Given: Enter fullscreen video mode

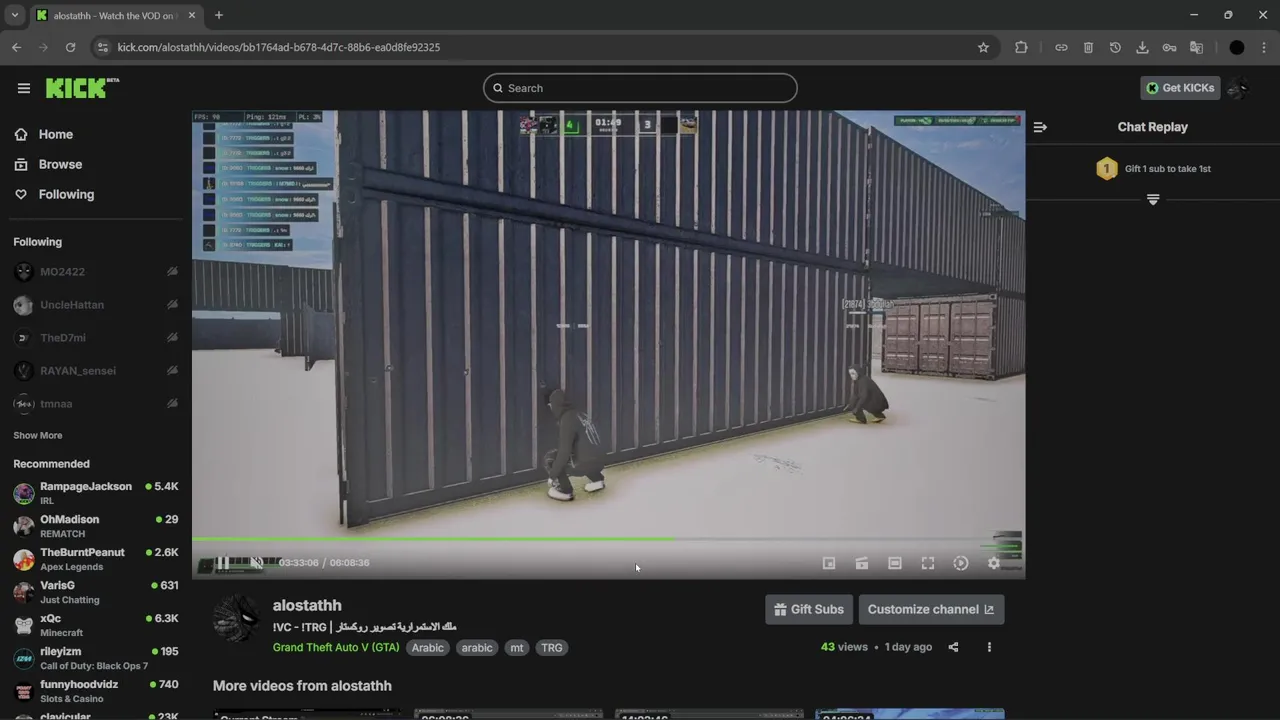Looking at the screenshot, I should 928,563.
